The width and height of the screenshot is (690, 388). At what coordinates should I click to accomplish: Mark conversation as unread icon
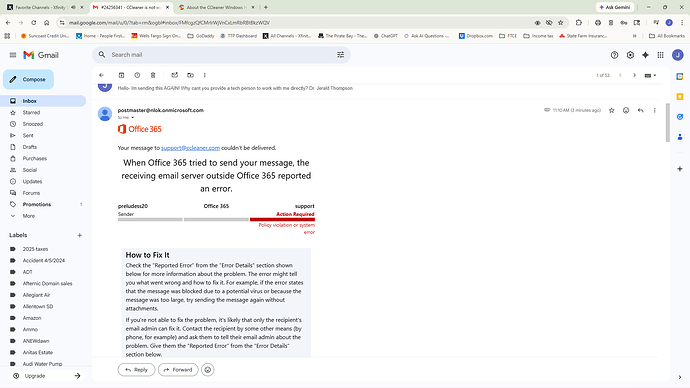coord(175,75)
